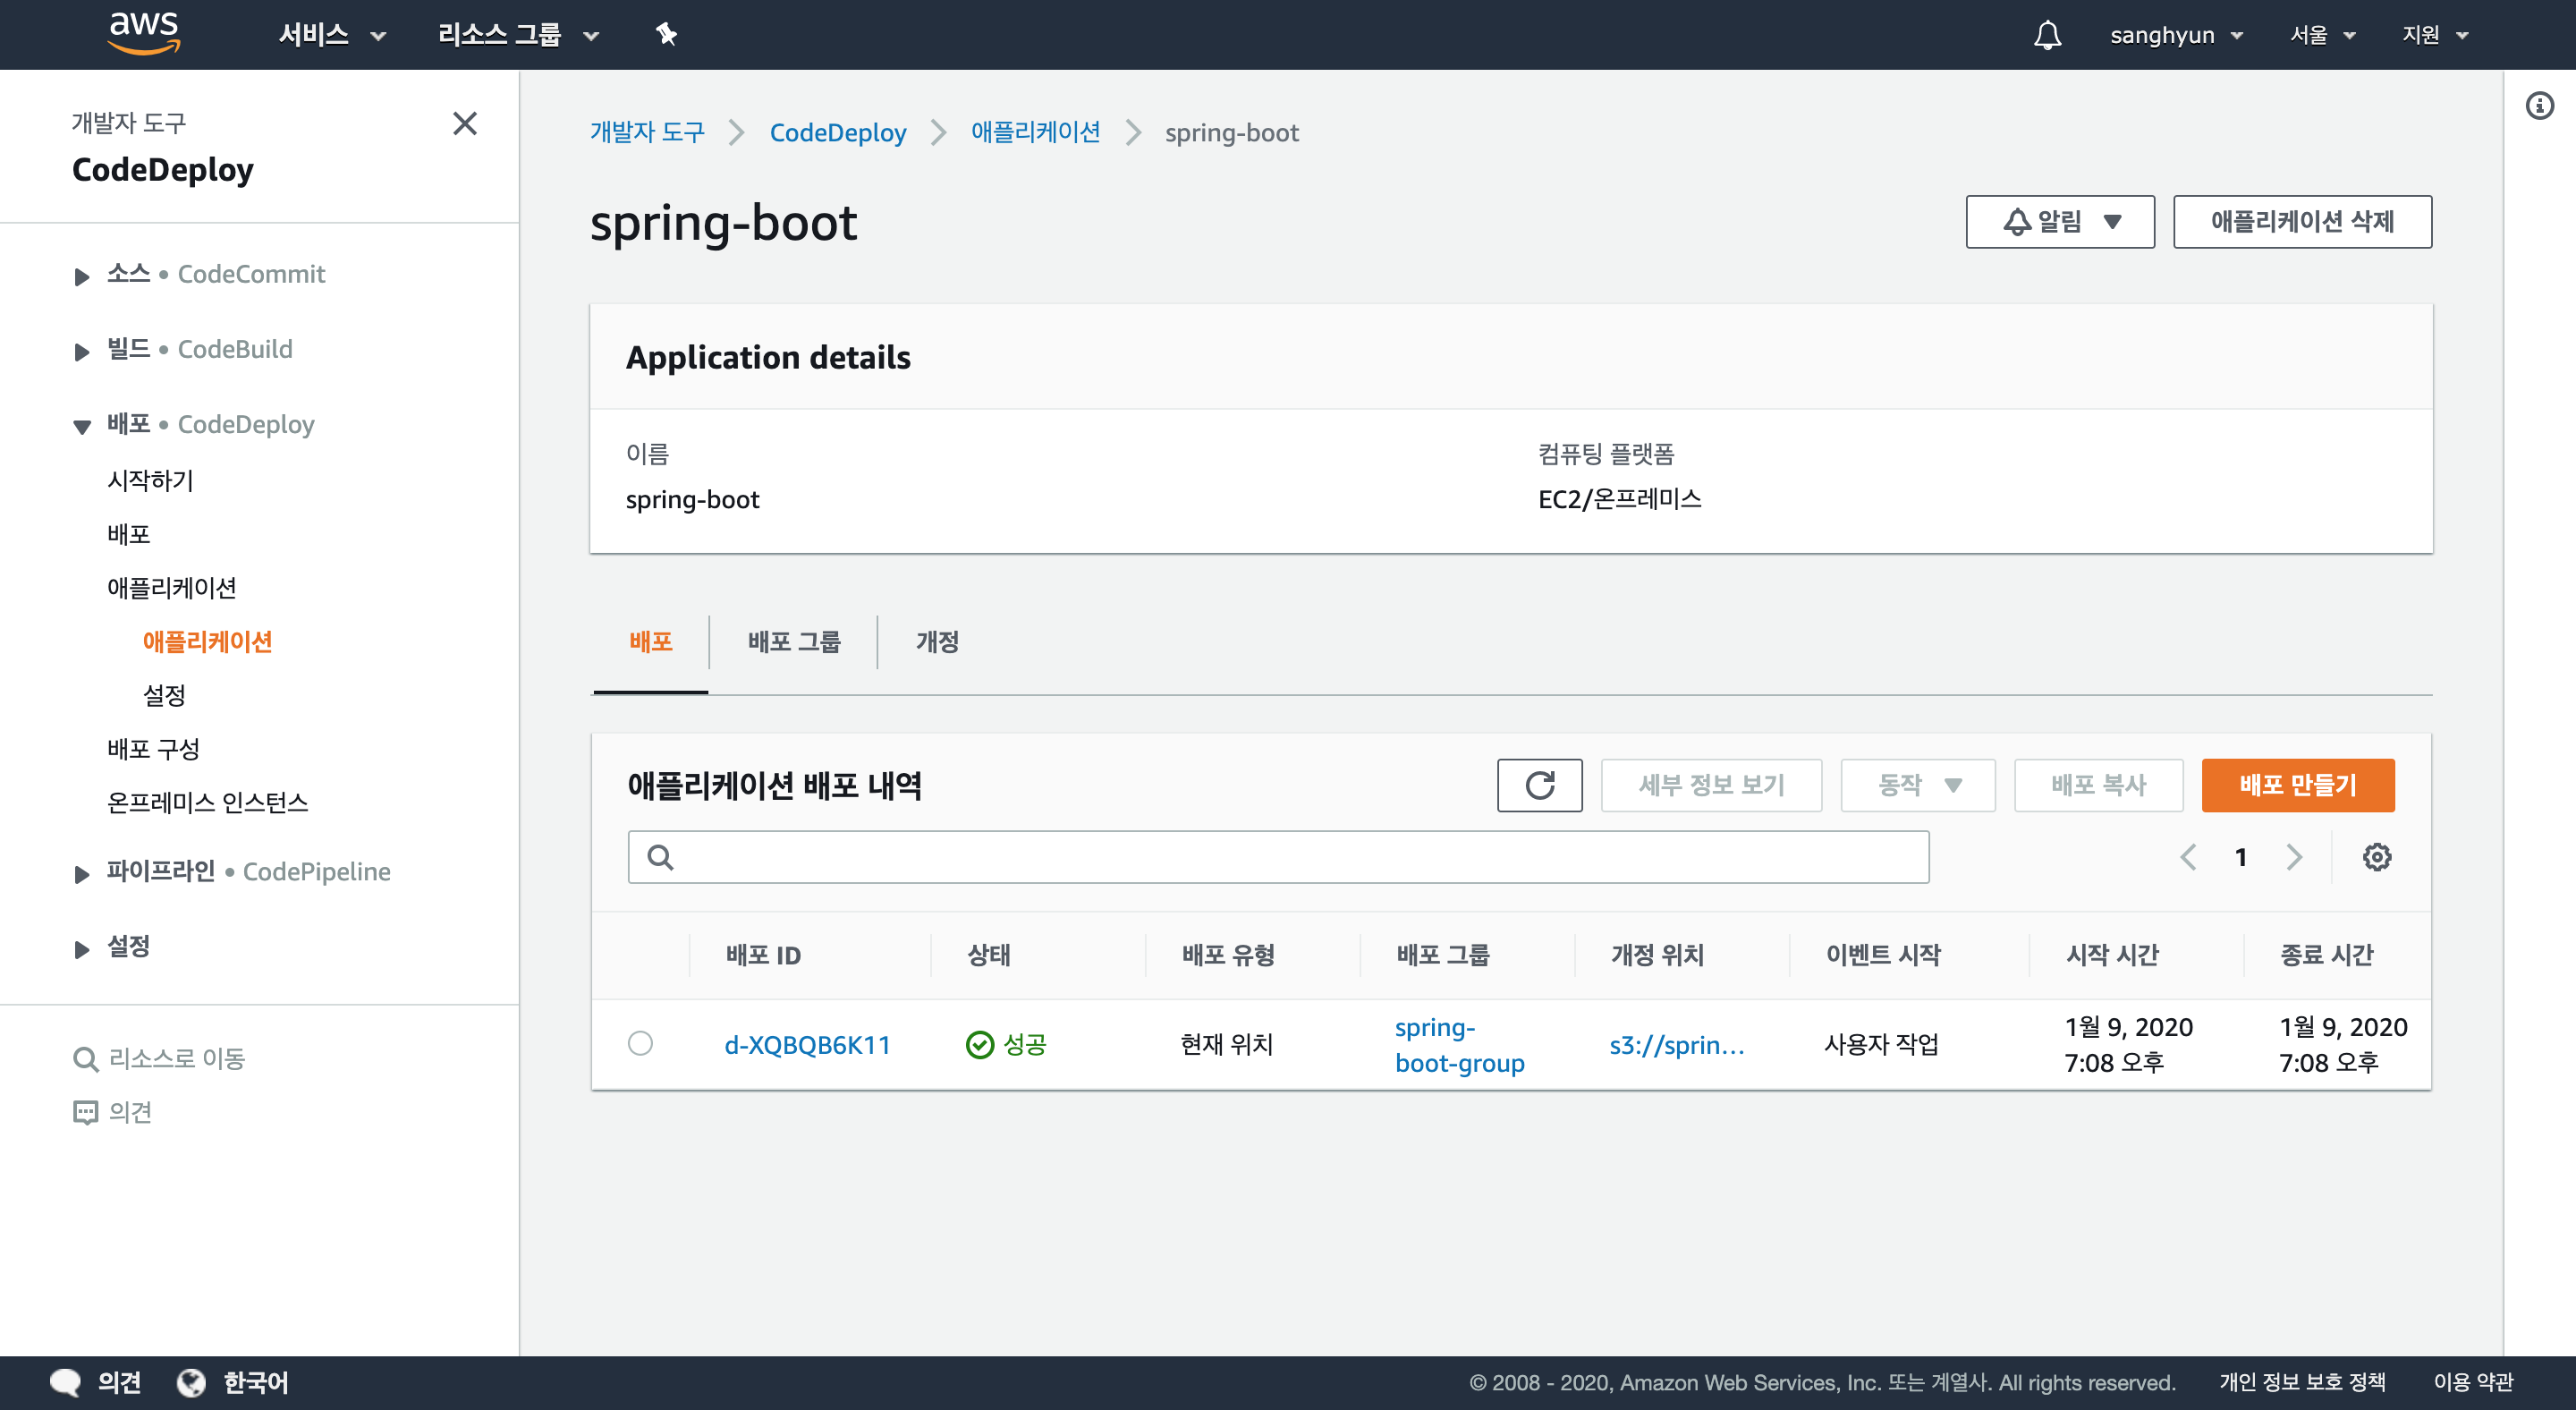The width and height of the screenshot is (2576, 1410).
Task: Collapse the 배포 CodeDeploy section
Action: coord(82,426)
